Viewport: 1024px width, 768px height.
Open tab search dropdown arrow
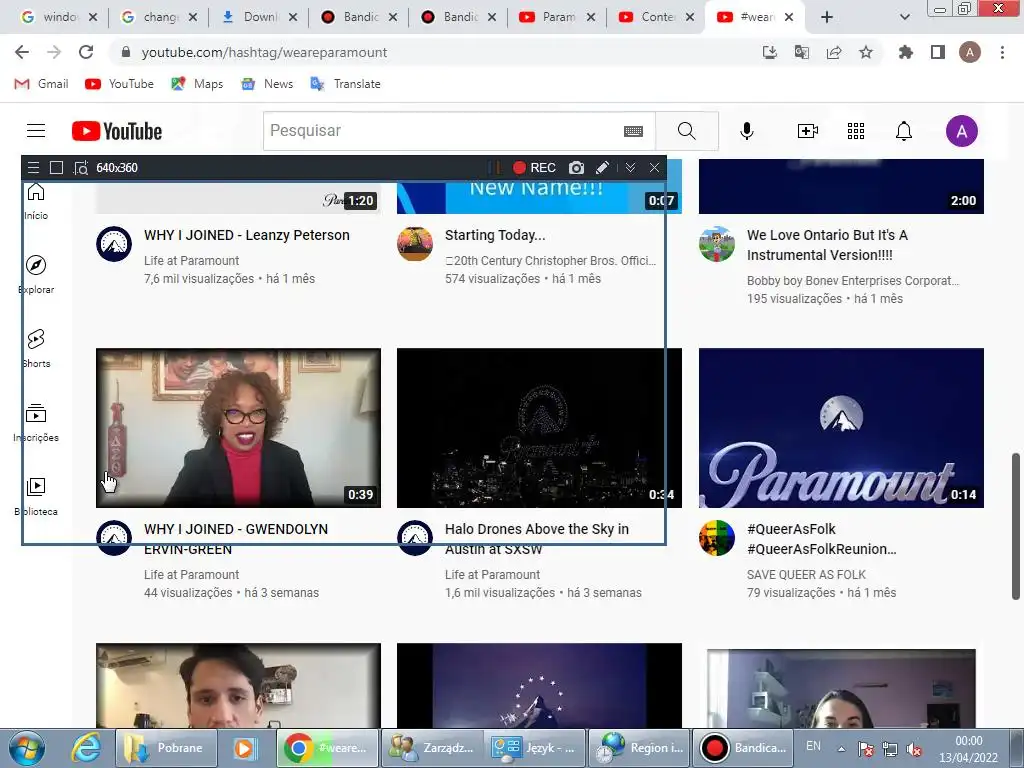(x=904, y=18)
